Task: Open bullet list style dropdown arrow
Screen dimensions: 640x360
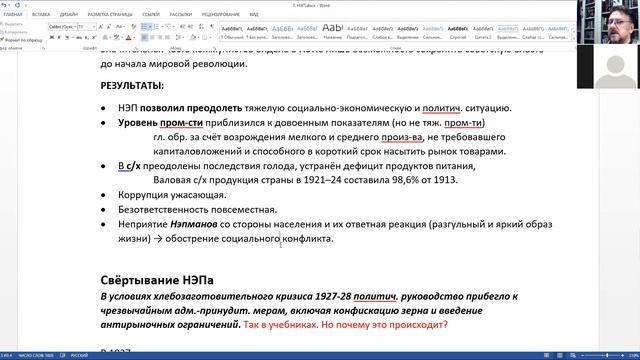Action: (x=150, y=27)
